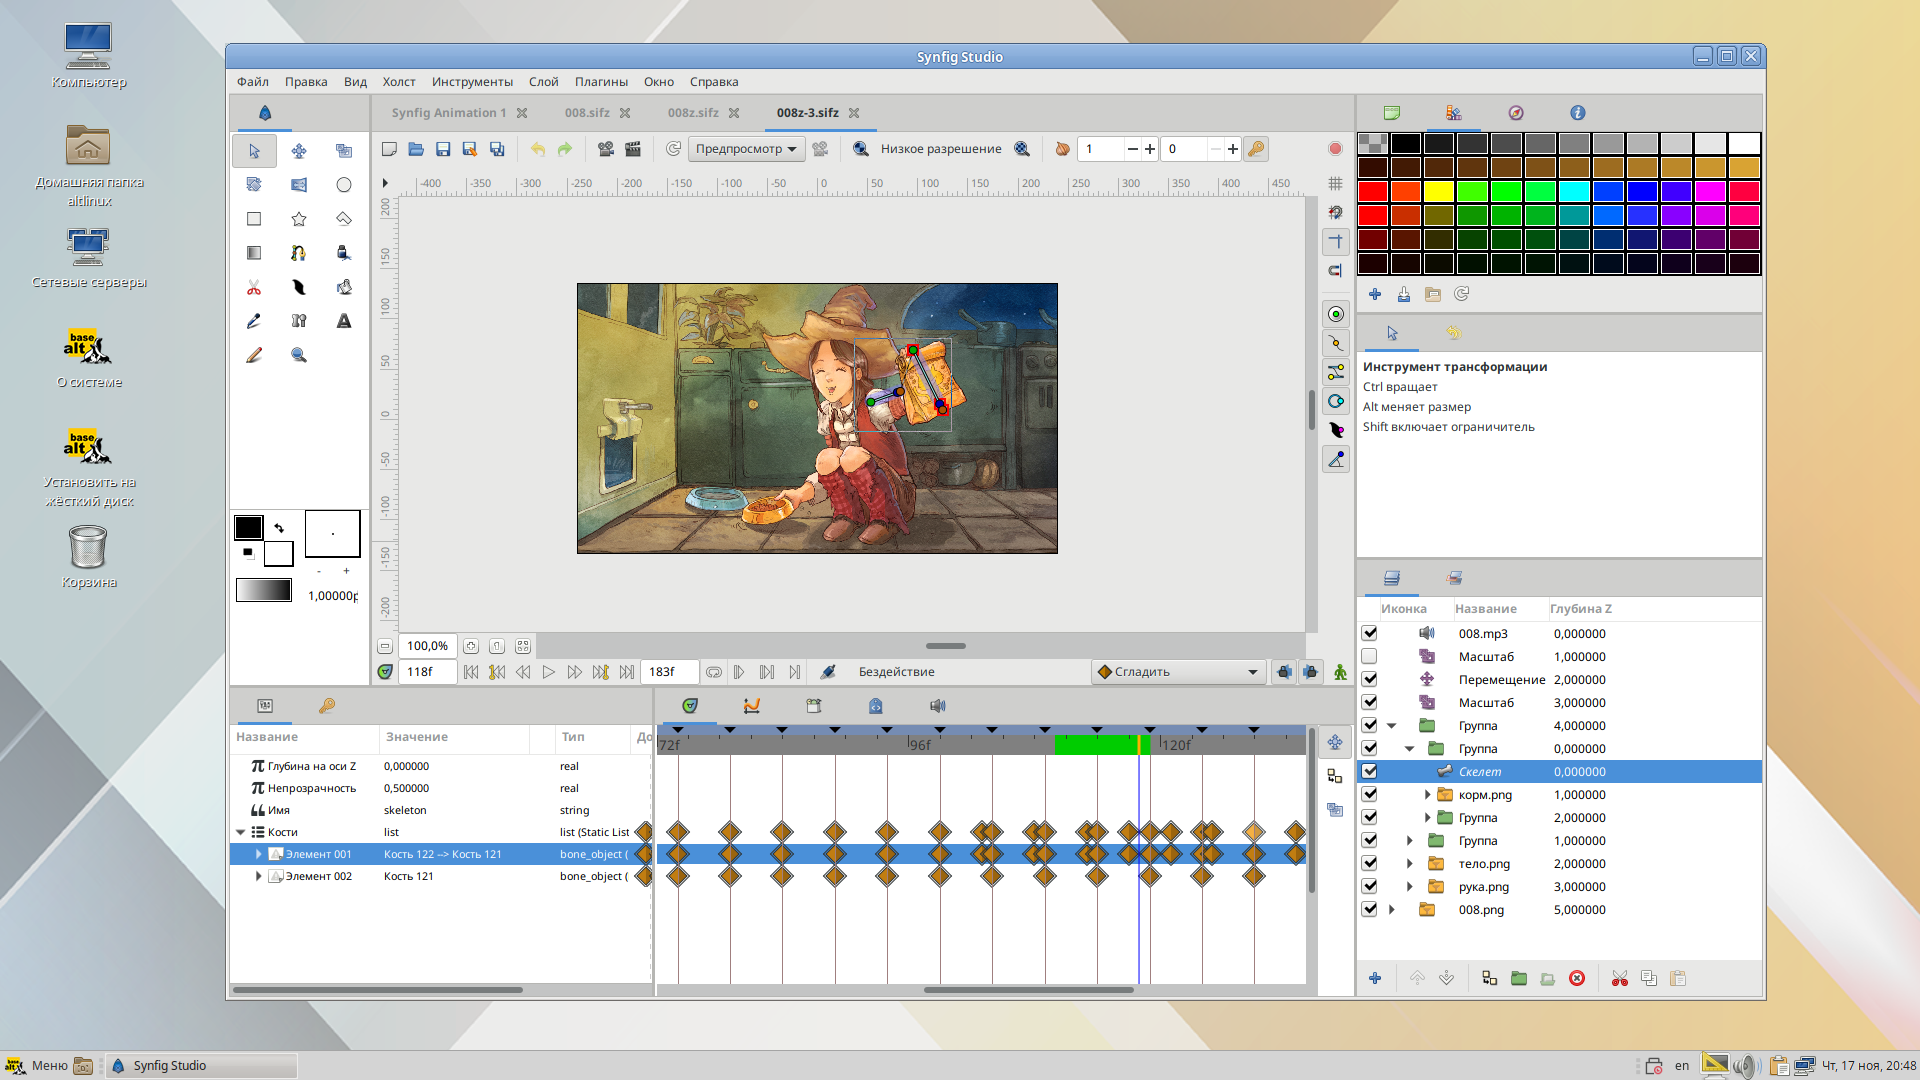Toggle visibility of 008.mp3 layer
This screenshot has width=1920, height=1080.
click(x=1370, y=633)
